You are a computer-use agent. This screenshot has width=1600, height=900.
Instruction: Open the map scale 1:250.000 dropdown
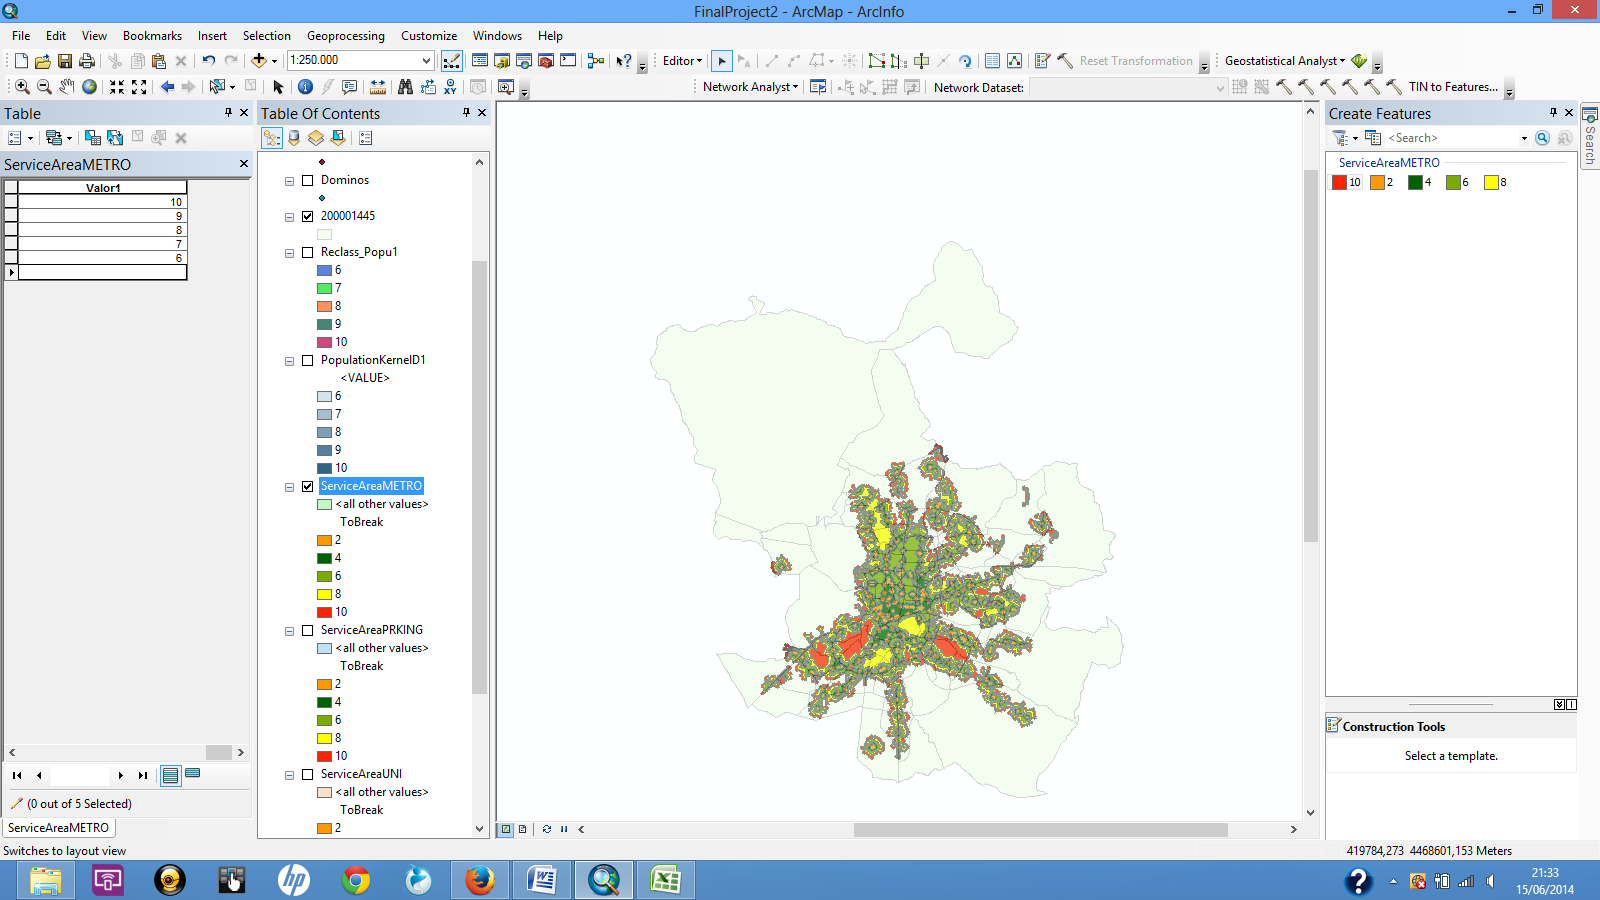[426, 61]
